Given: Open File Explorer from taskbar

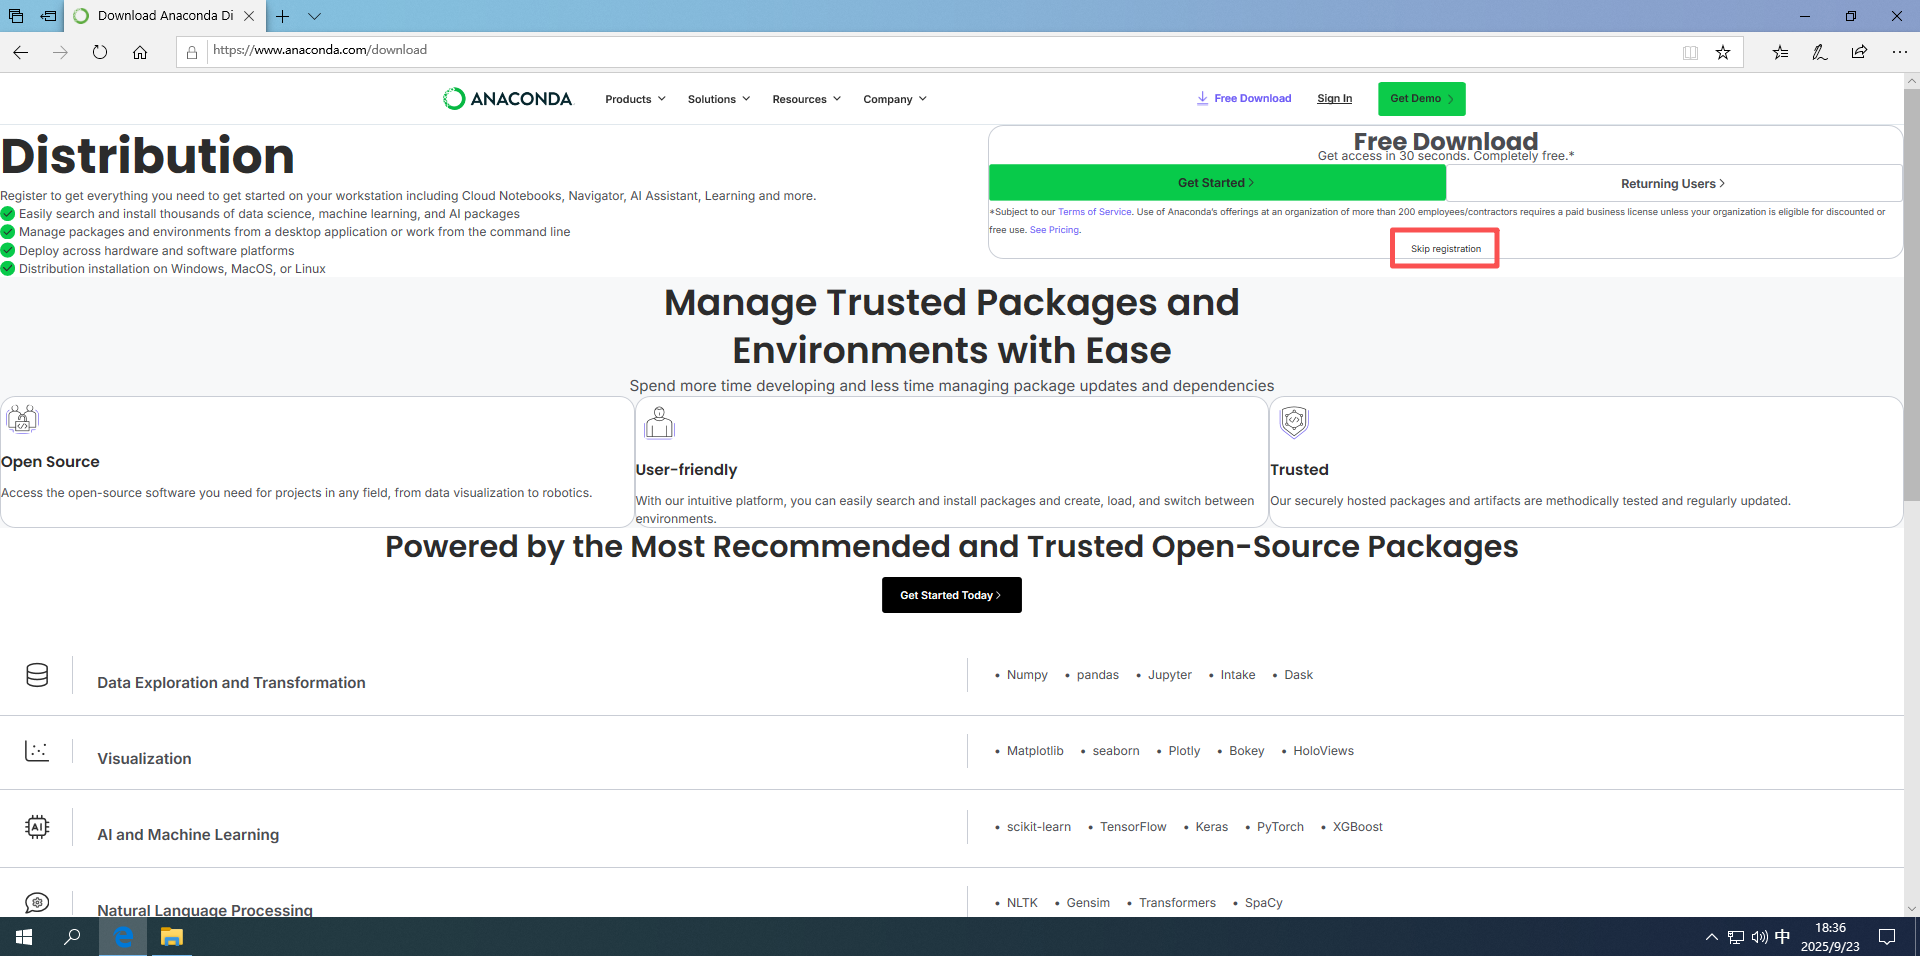Looking at the screenshot, I should tap(172, 937).
